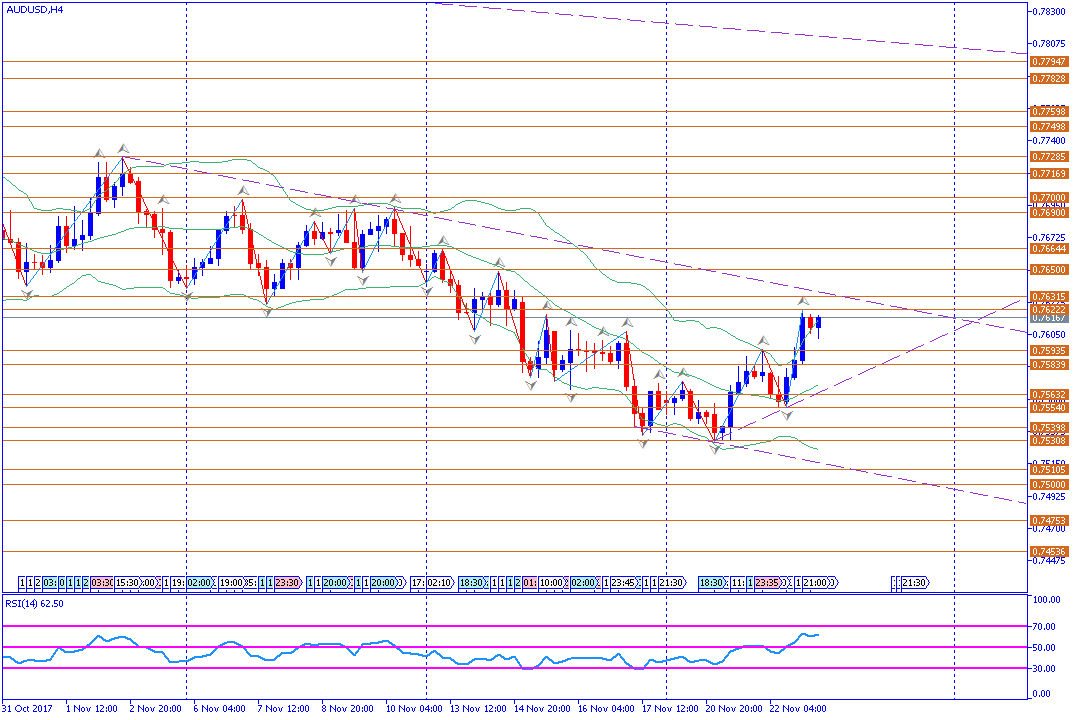Select the 0.77598 price level label
Image resolution: width=1080 pixels, height=720 pixels.
[x=1049, y=112]
